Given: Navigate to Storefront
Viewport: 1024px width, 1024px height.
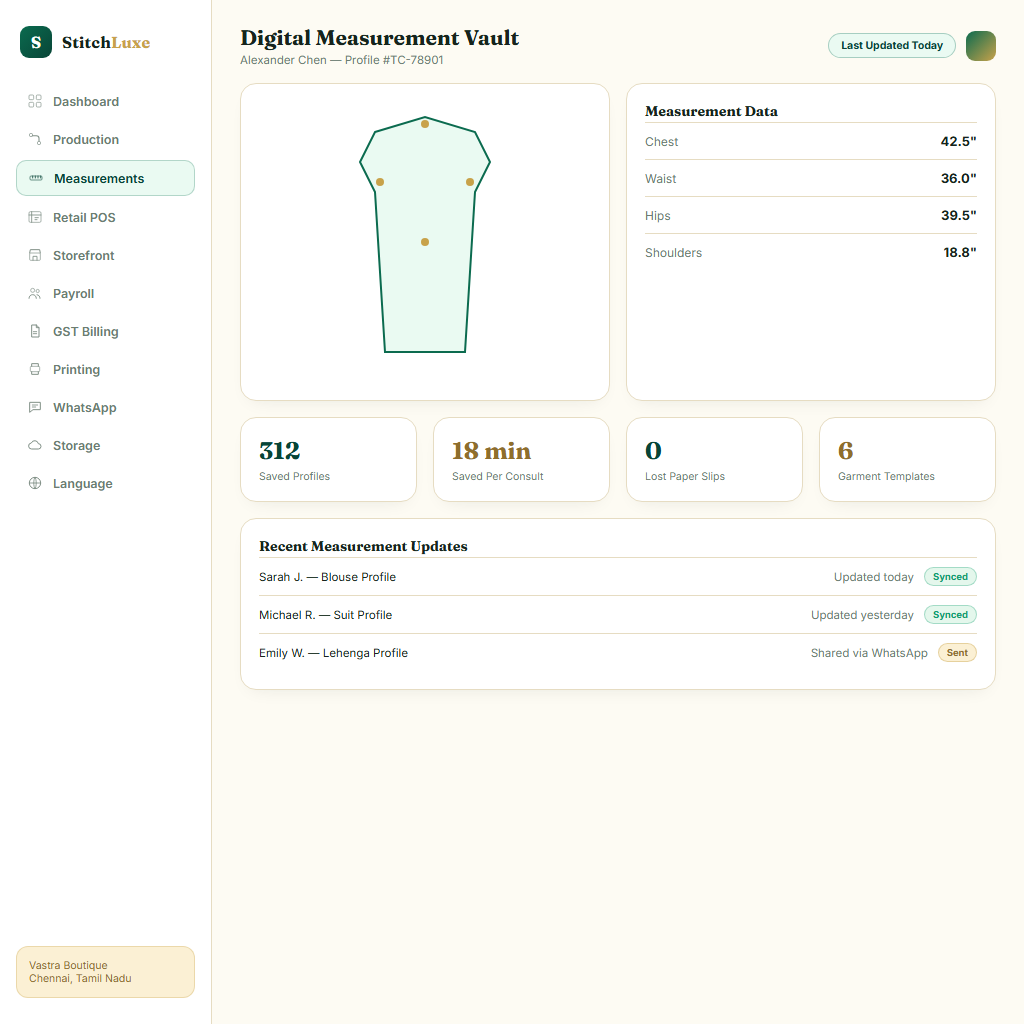Looking at the screenshot, I should point(106,255).
